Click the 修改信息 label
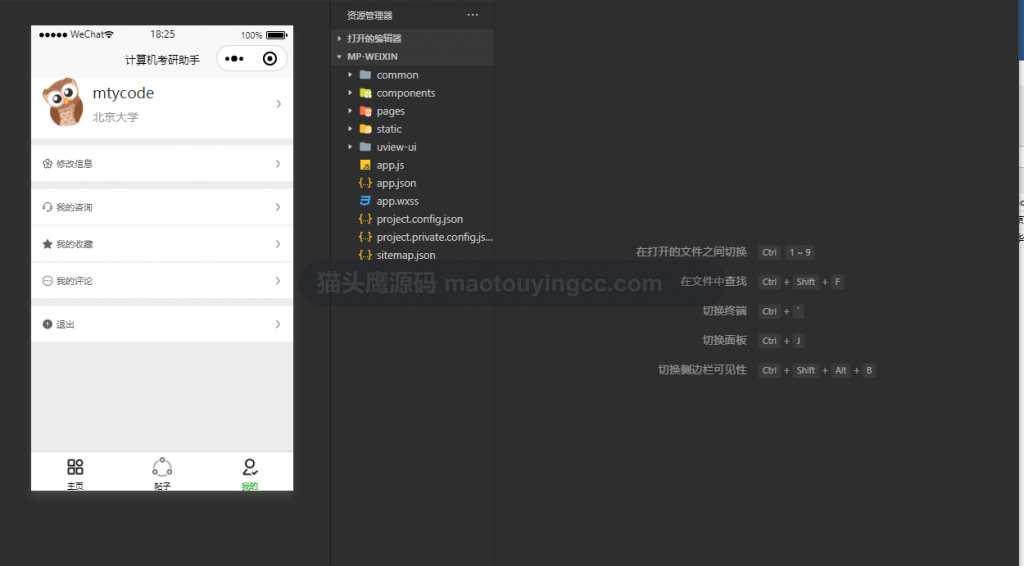 tap(74, 164)
